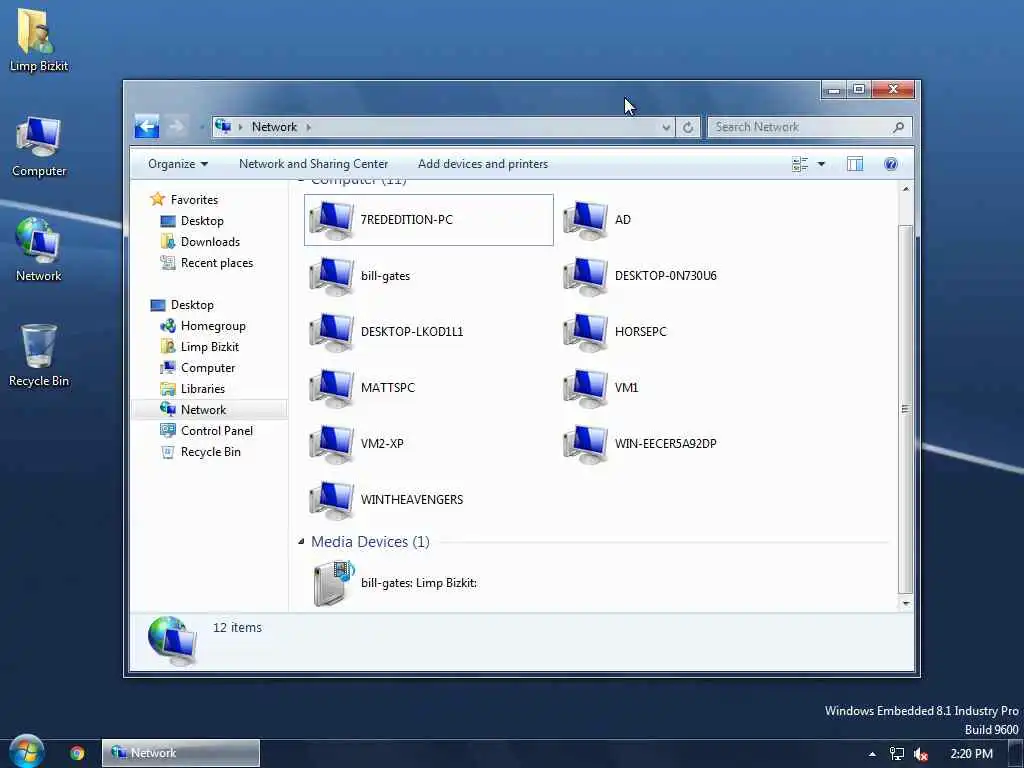The width and height of the screenshot is (1024, 768).
Task: Open the Organize dropdown menu
Action: pos(178,164)
